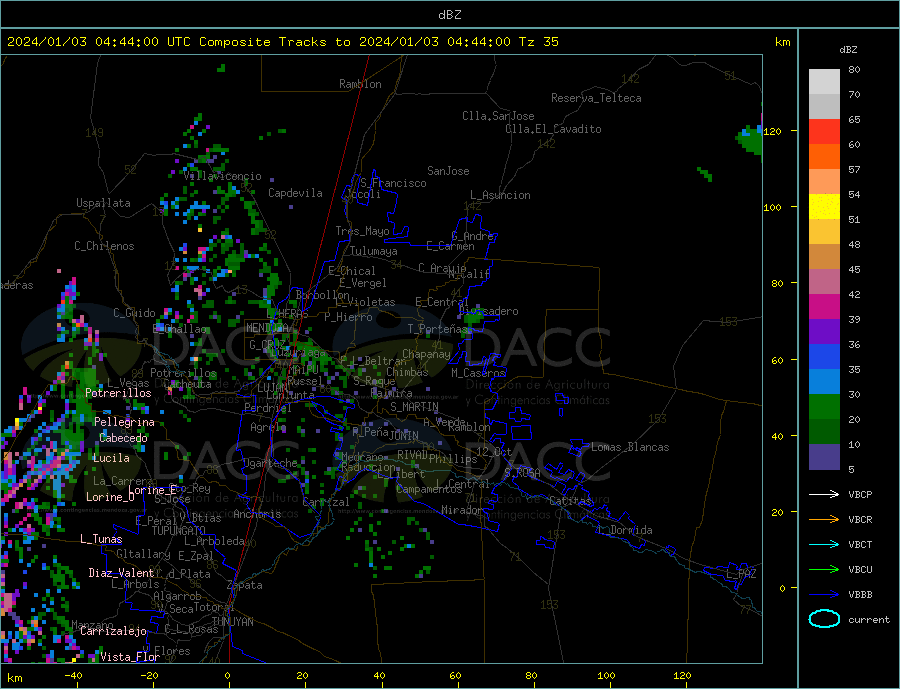Click the green VBCU arrow in legend
The image size is (900, 689).
(x=824, y=570)
